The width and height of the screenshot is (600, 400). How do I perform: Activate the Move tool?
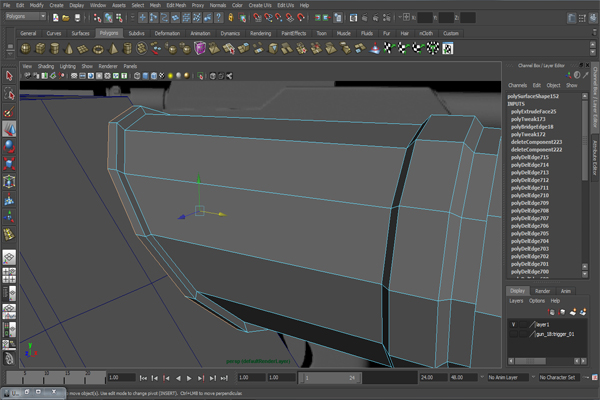click(9, 129)
